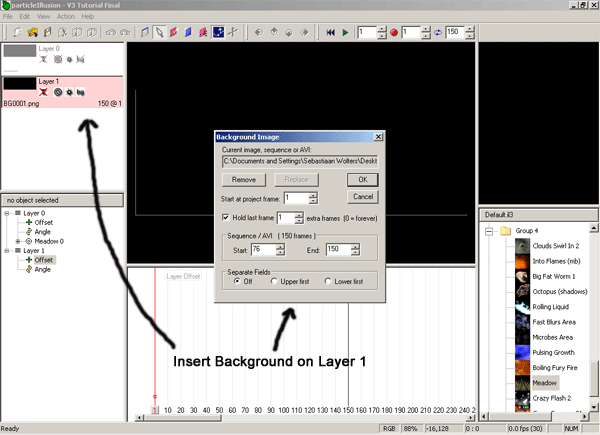Viewport: 600px width, 435px height.
Task: Toggle the Hold last frame checkbox
Action: click(x=227, y=217)
